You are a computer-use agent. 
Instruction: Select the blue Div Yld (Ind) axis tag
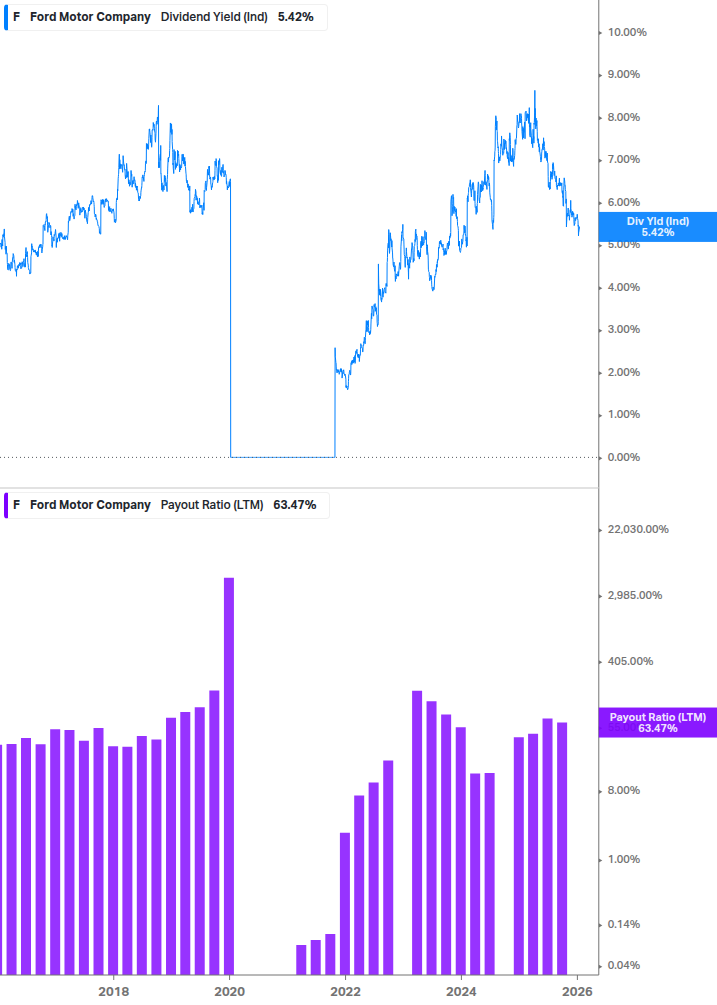pos(657,226)
